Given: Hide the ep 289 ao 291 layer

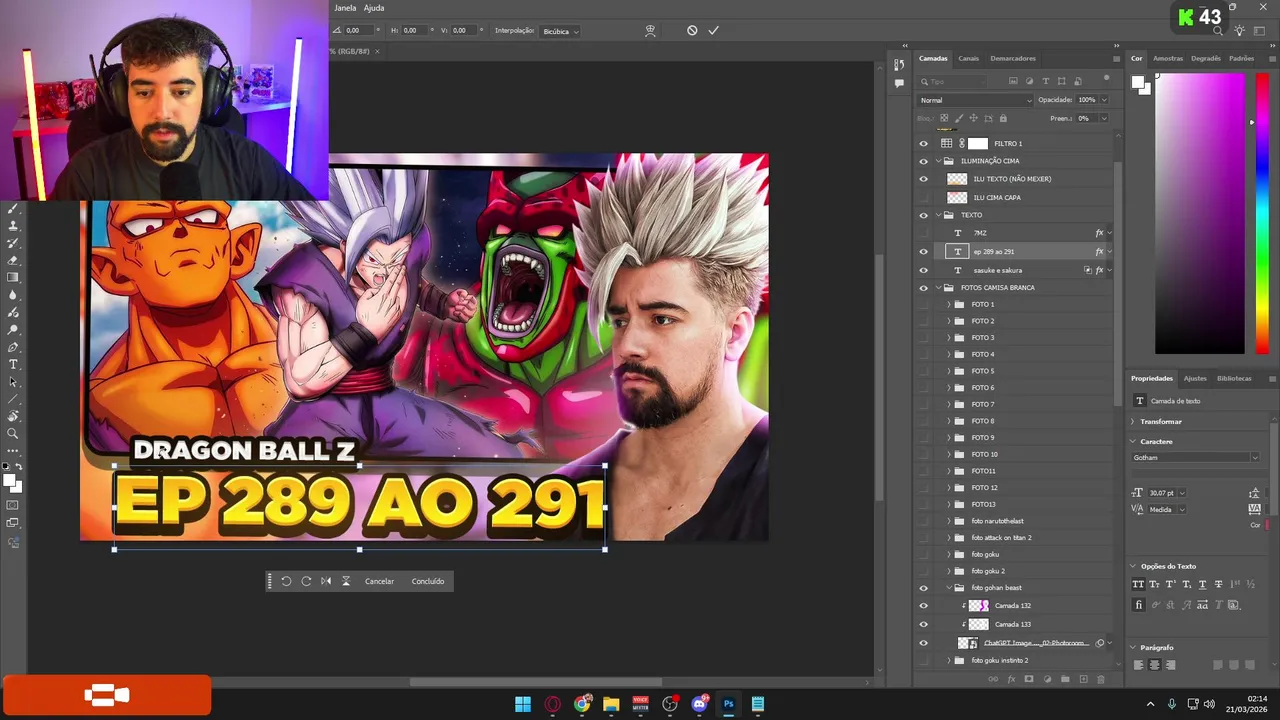Looking at the screenshot, I should point(923,251).
